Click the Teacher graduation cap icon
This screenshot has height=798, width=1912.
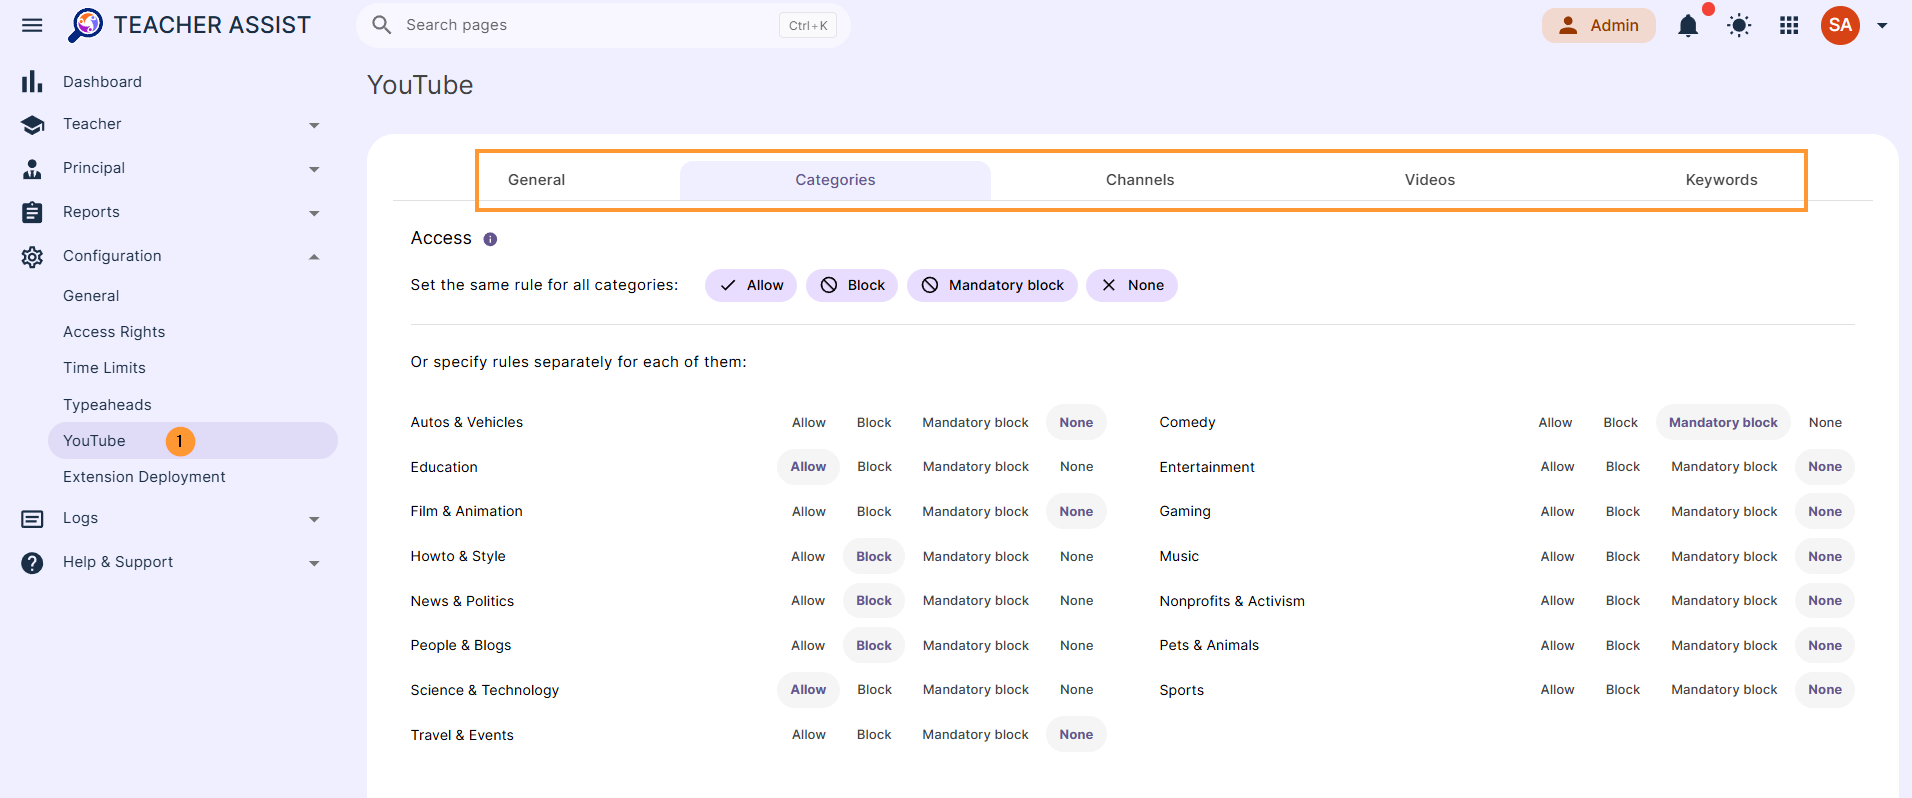tap(32, 125)
